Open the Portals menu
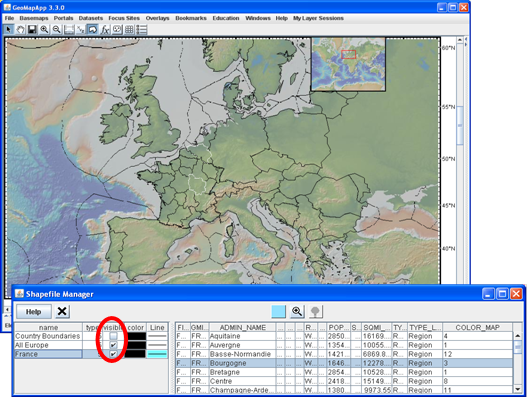Screen dimensions: 529x398 pos(63,18)
